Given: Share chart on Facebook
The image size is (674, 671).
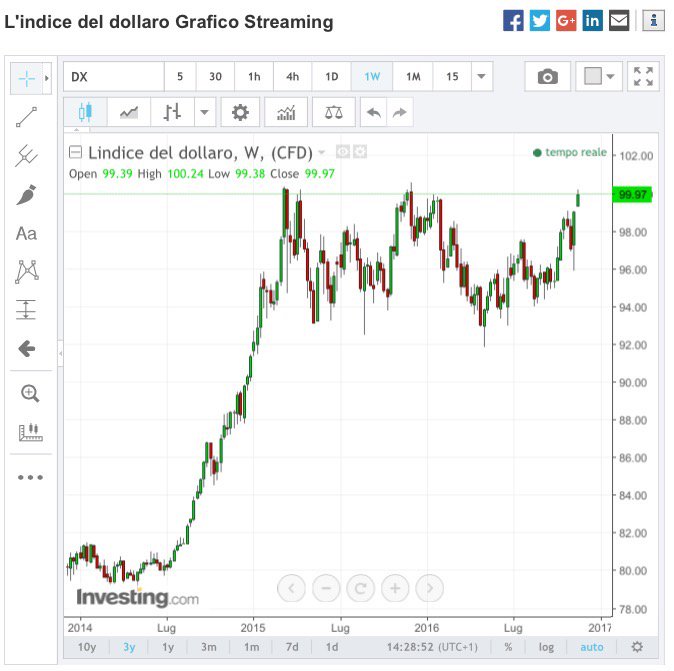Looking at the screenshot, I should [x=513, y=20].
